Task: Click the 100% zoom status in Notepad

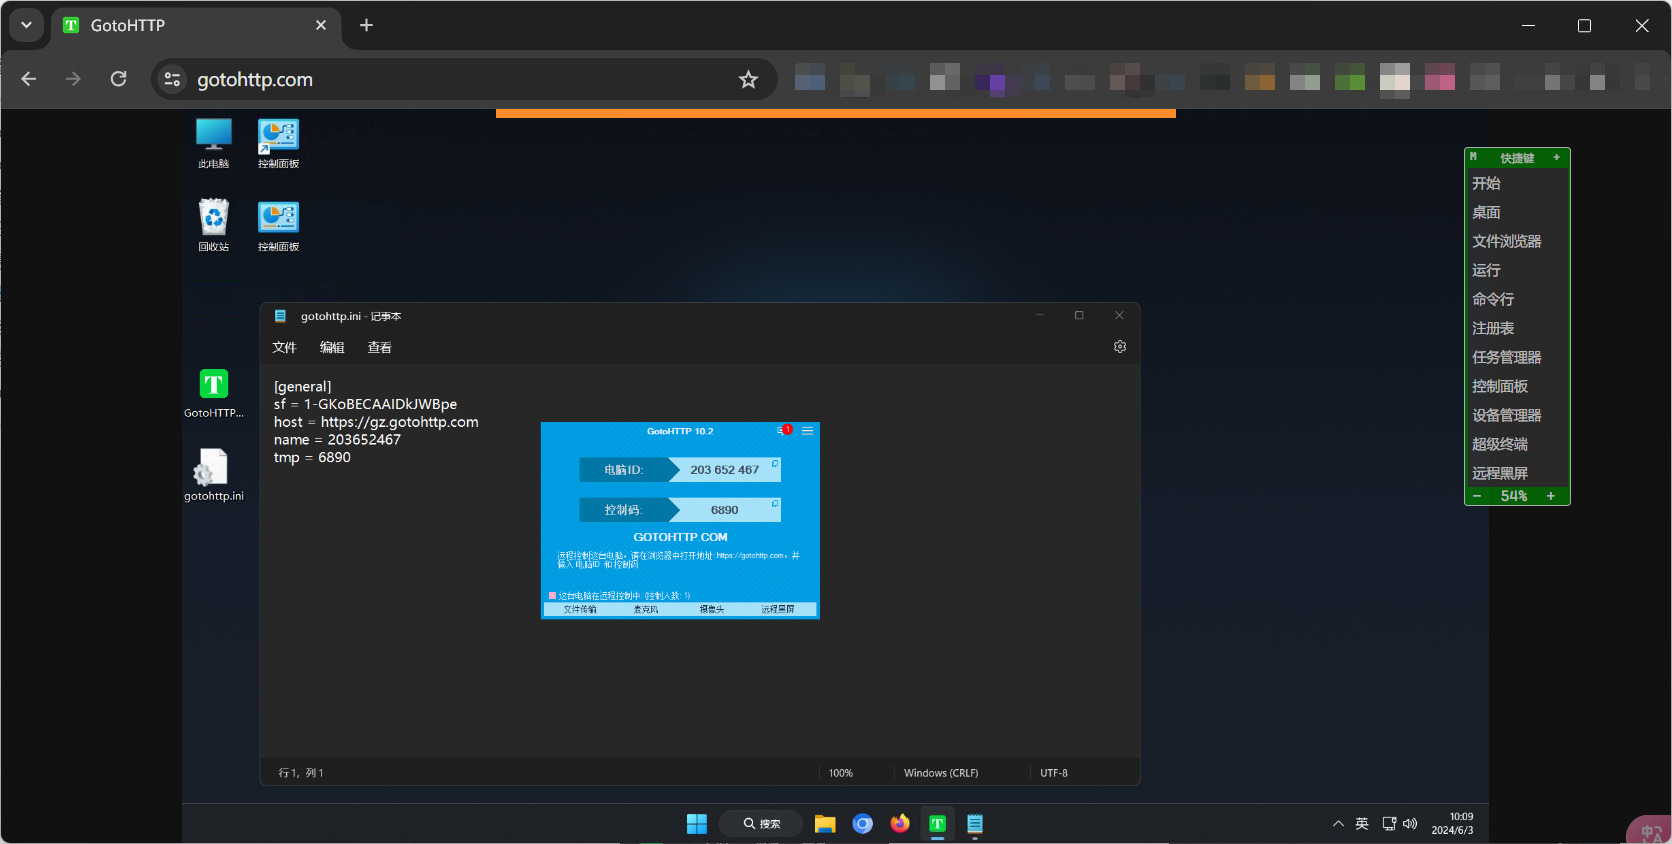Action: click(x=841, y=773)
